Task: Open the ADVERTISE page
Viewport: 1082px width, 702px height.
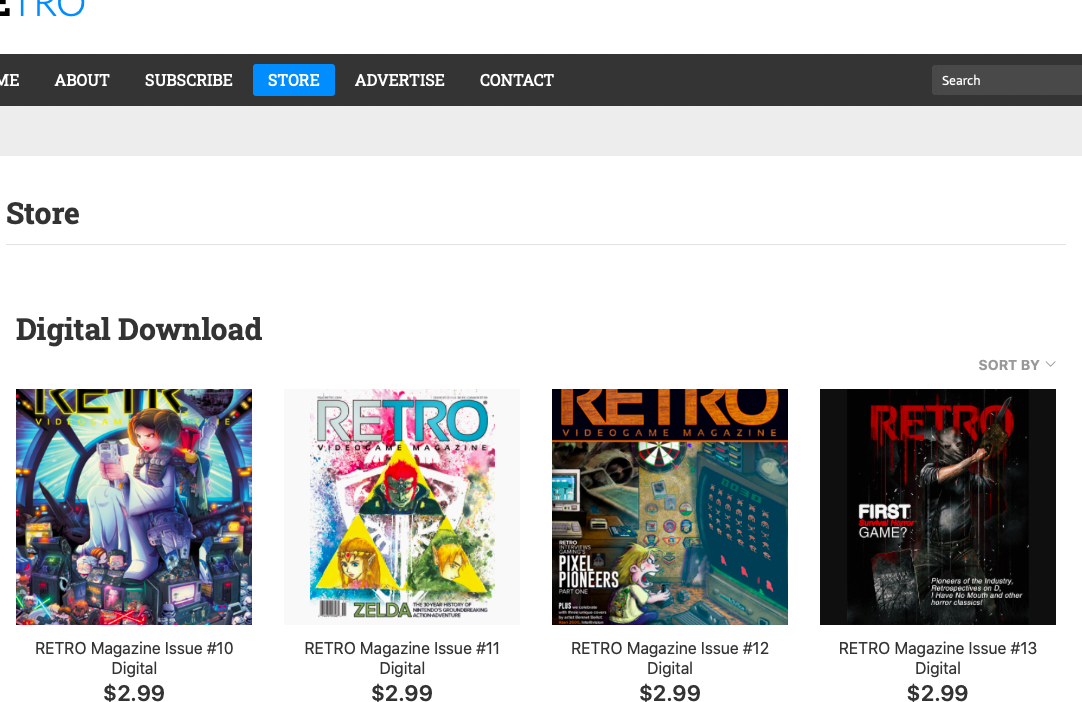Action: pos(400,80)
